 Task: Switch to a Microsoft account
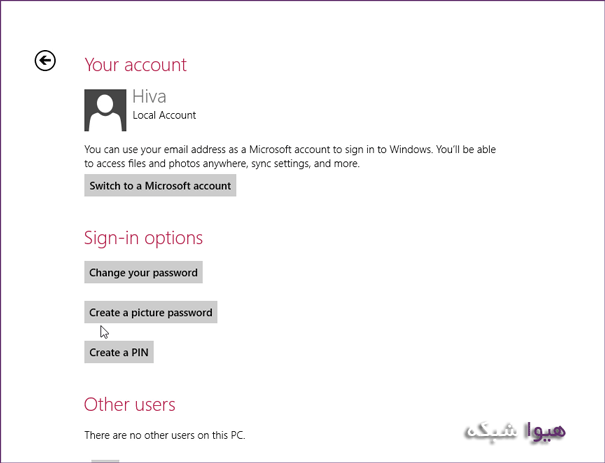[160, 186]
